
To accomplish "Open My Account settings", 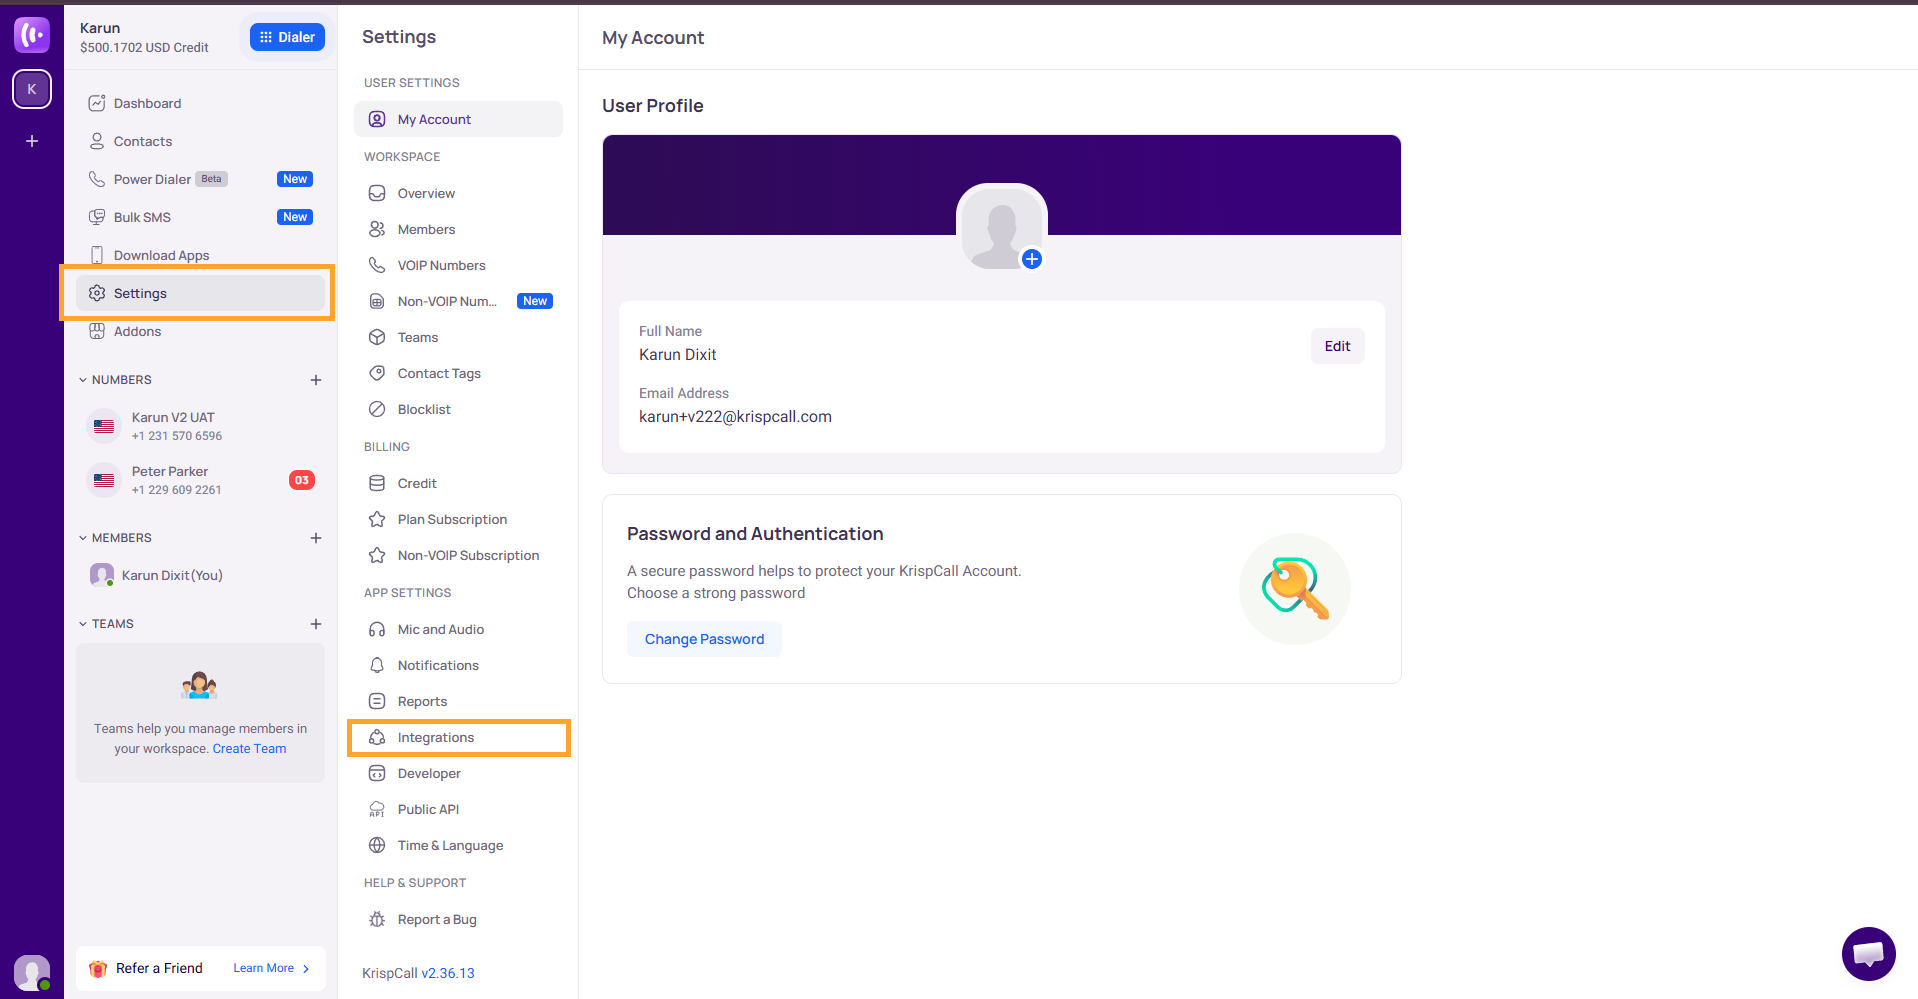I will pyautogui.click(x=458, y=119).
